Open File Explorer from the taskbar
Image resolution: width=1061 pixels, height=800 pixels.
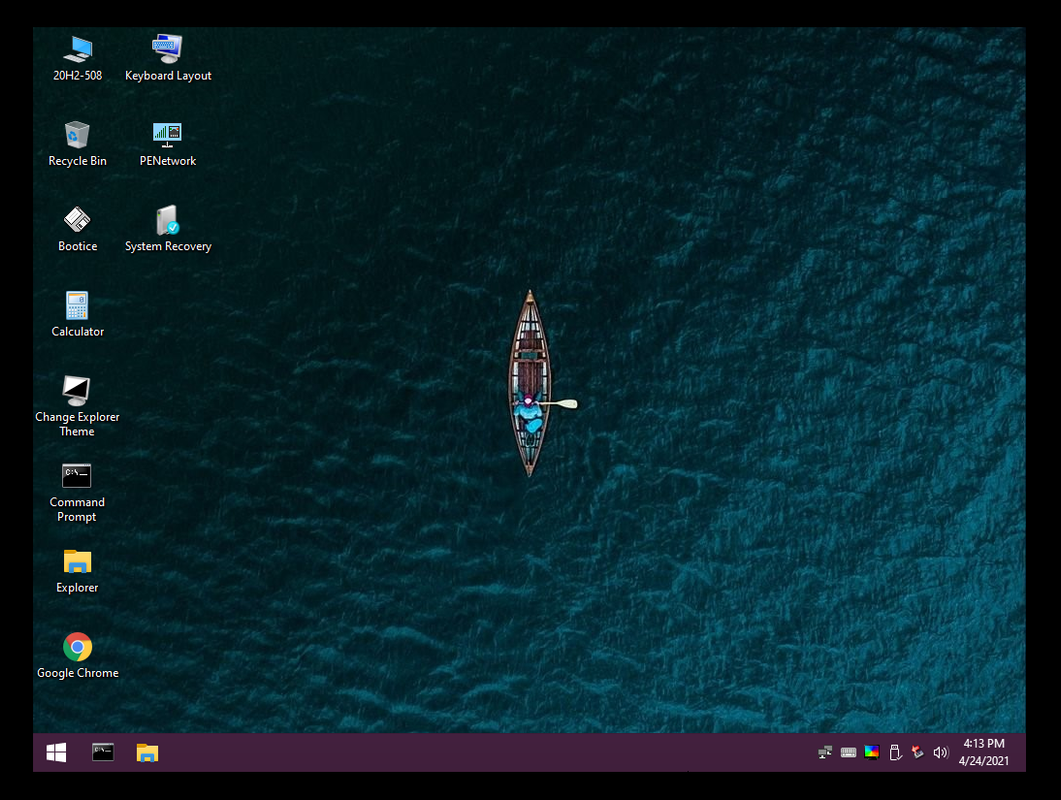click(147, 753)
